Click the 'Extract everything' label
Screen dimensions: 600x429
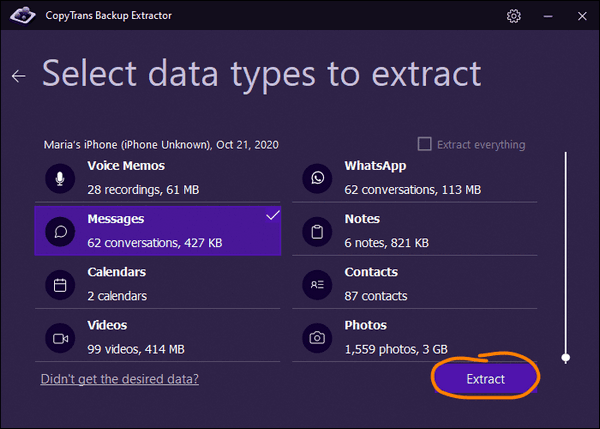point(481,145)
